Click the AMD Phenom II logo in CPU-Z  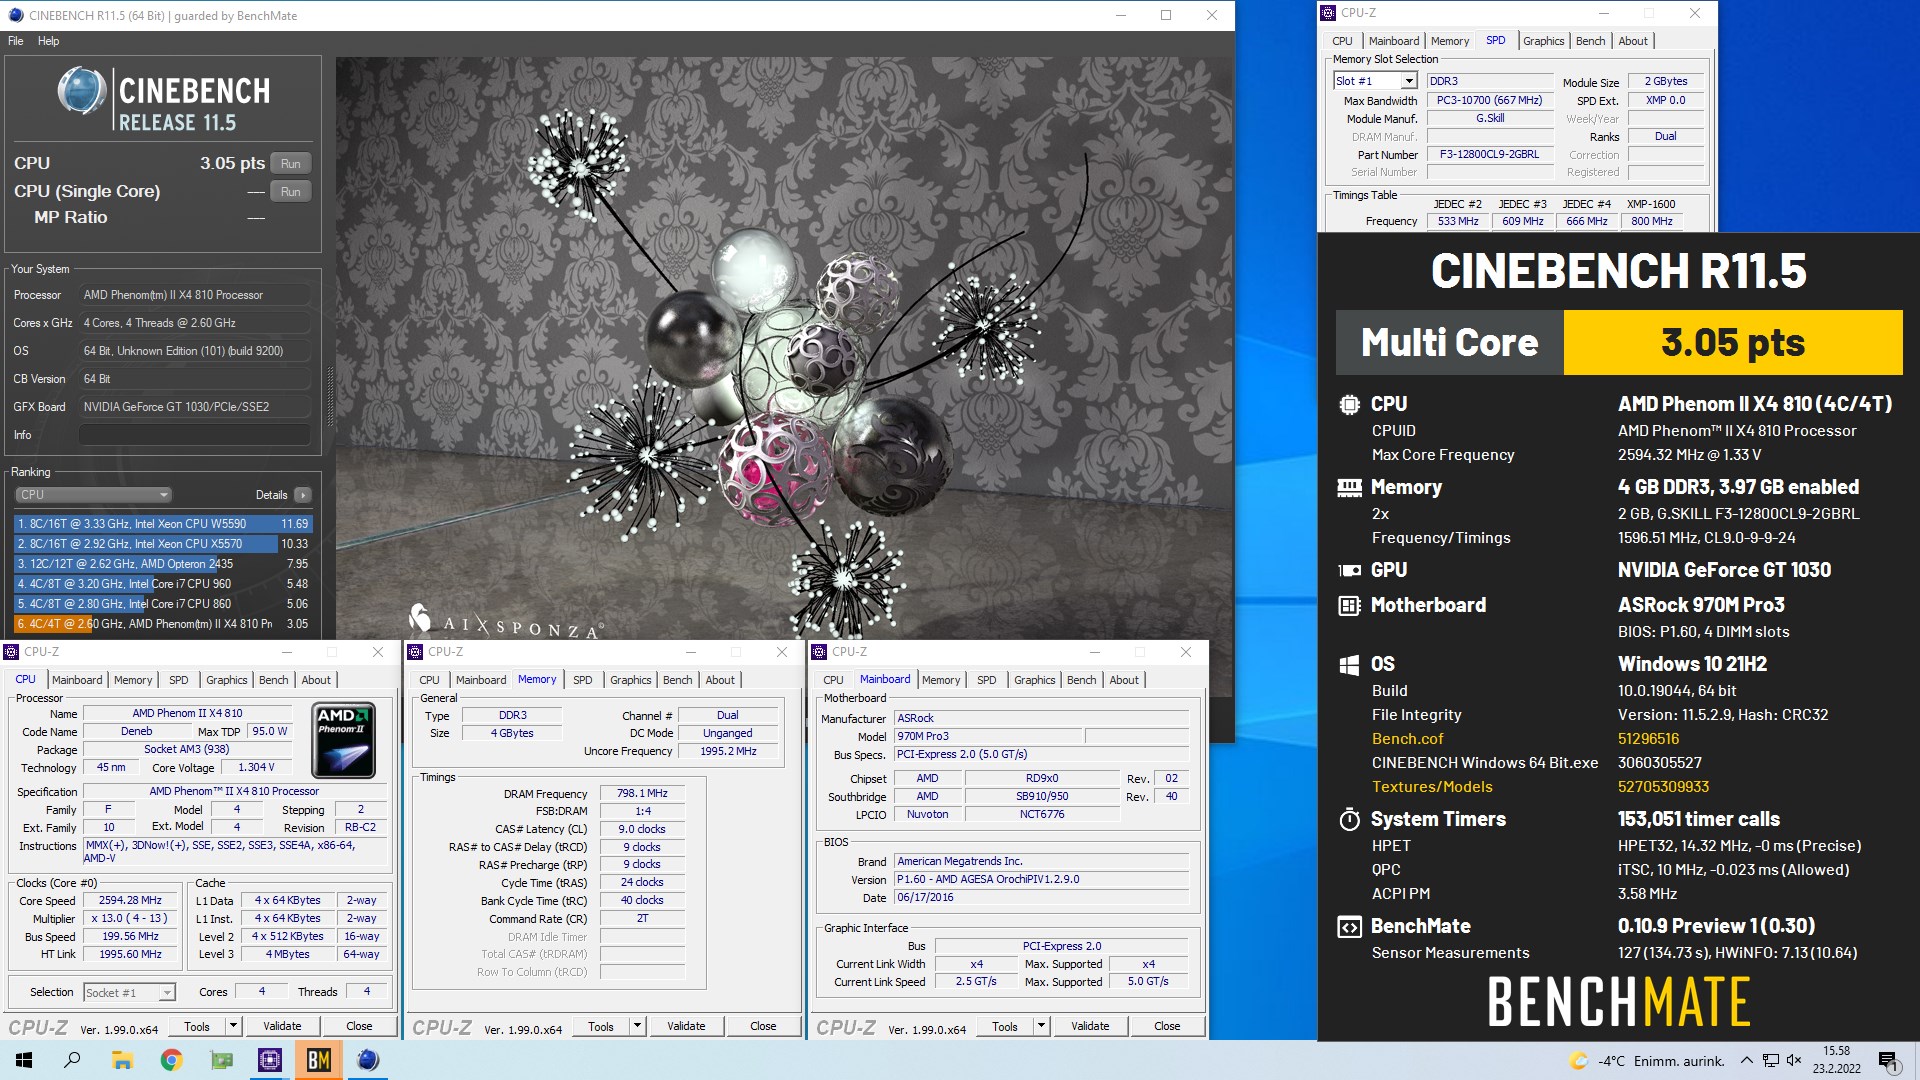pos(344,741)
